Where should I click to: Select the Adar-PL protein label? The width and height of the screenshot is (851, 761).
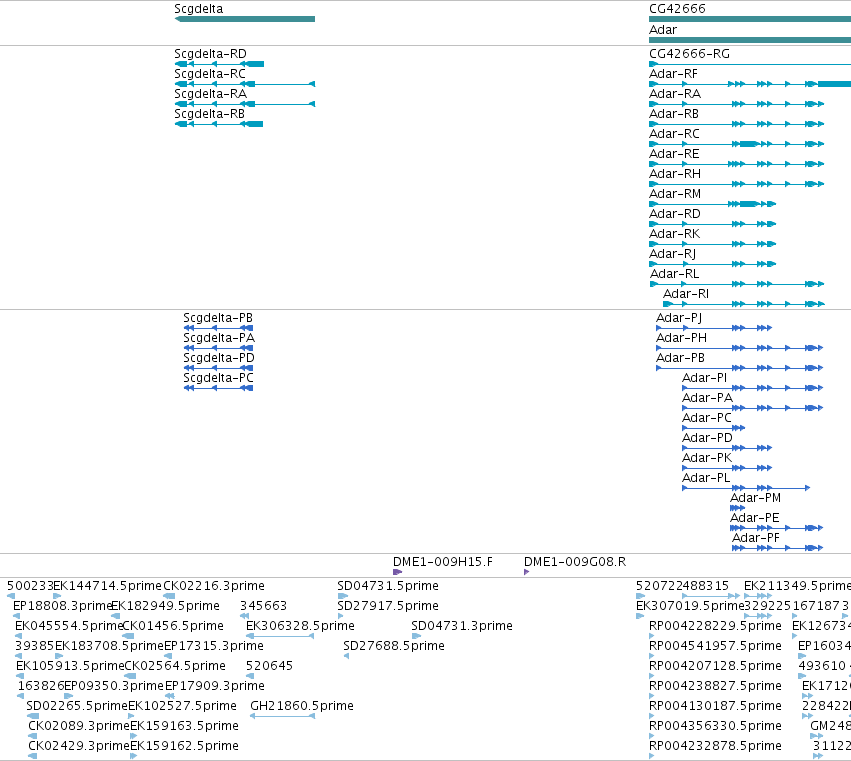[706, 479]
